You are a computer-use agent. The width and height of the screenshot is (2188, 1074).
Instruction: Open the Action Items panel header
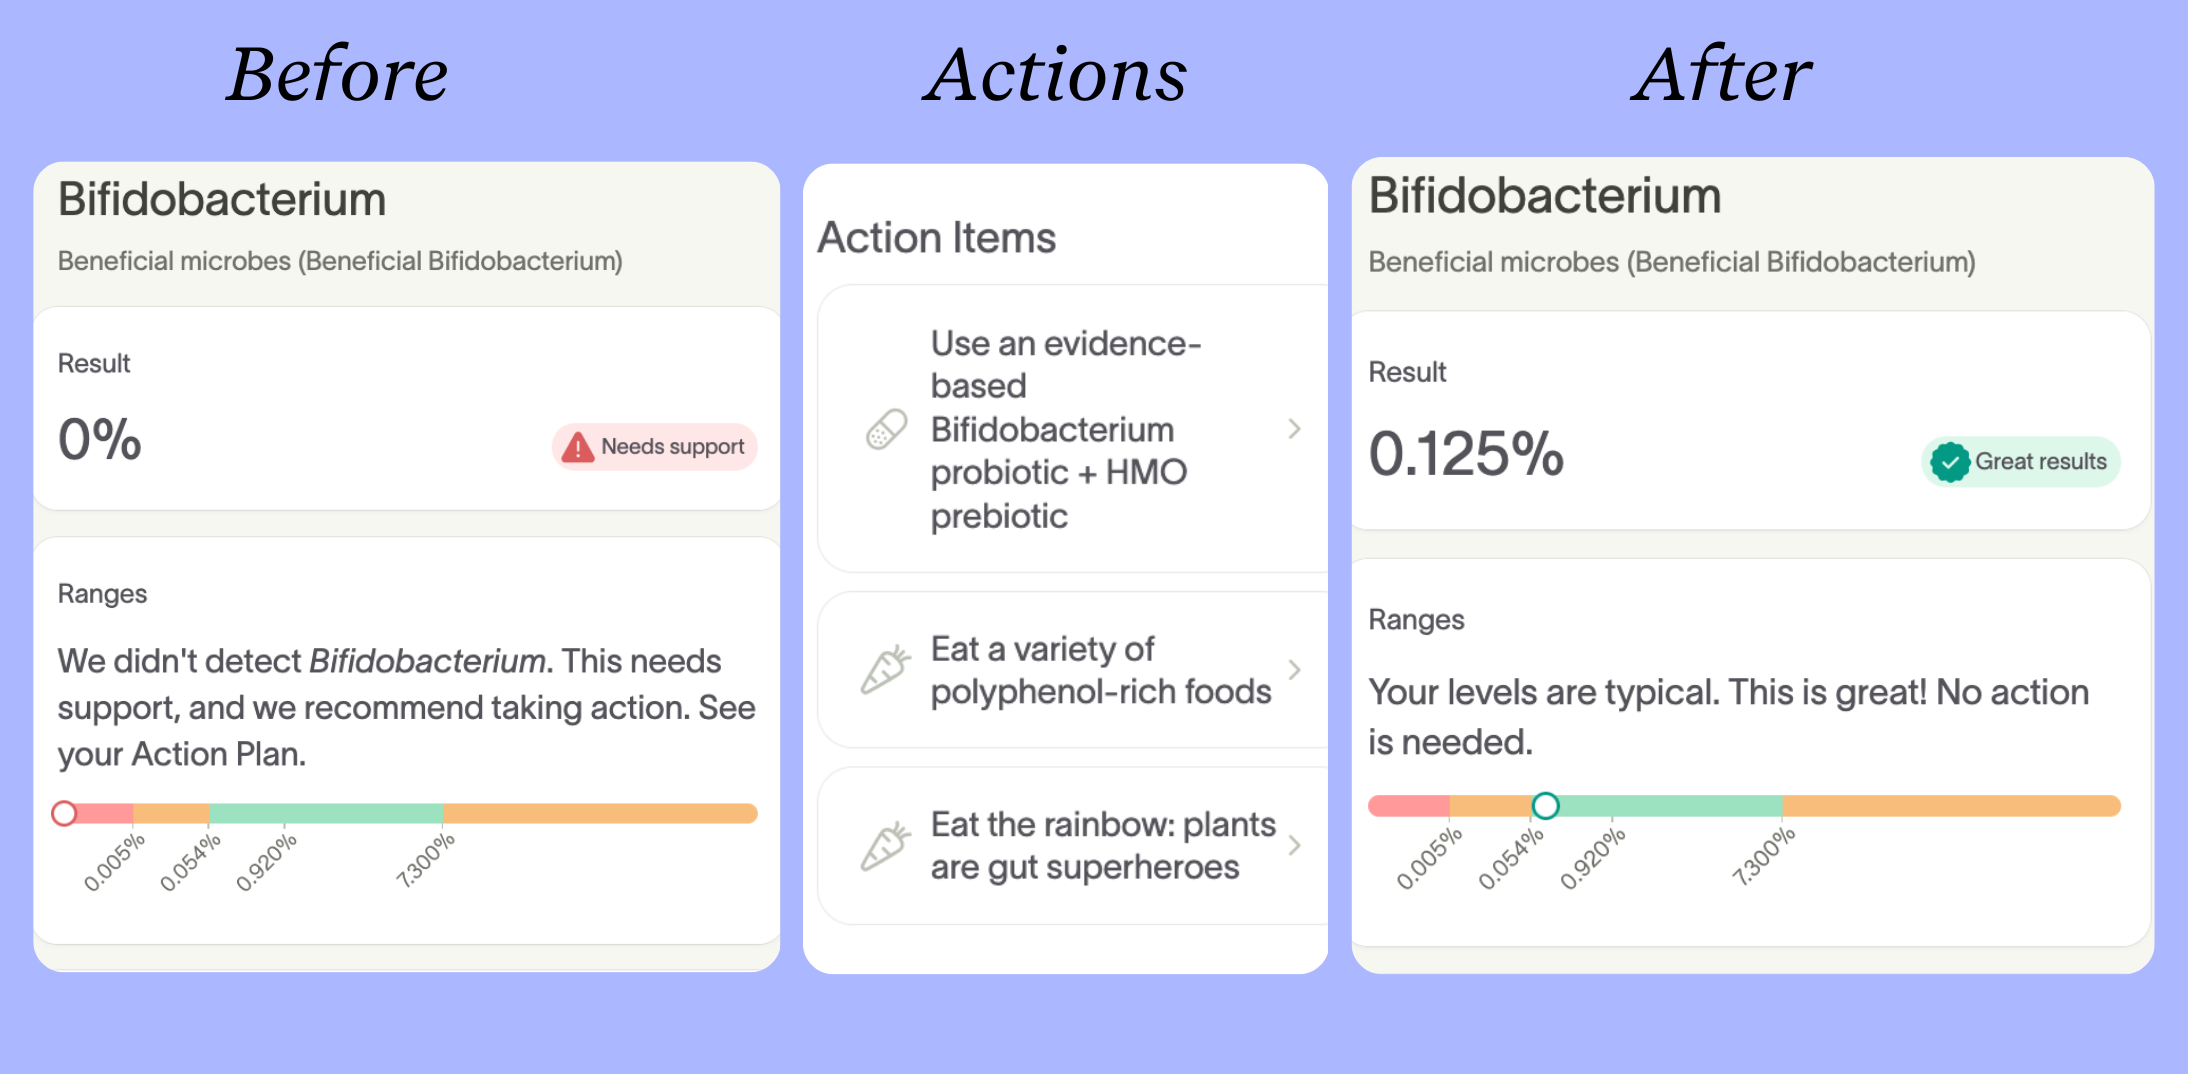pos(937,237)
